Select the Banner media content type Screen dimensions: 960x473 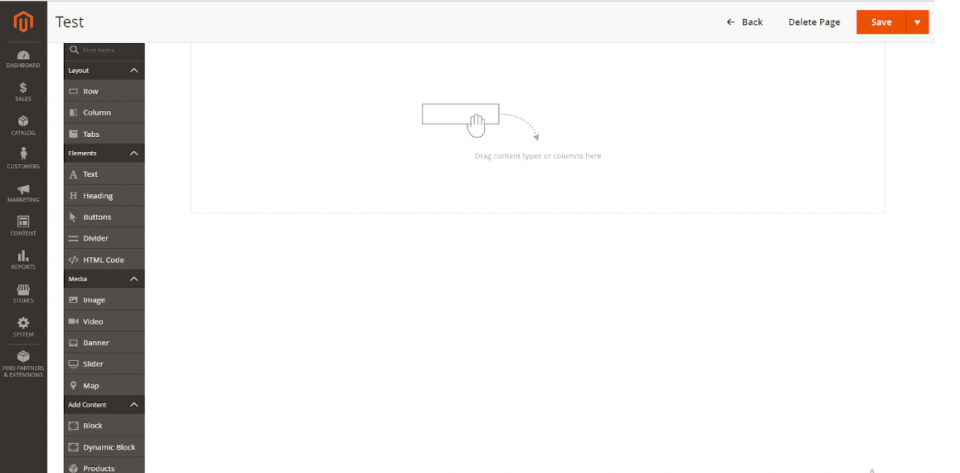104,343
